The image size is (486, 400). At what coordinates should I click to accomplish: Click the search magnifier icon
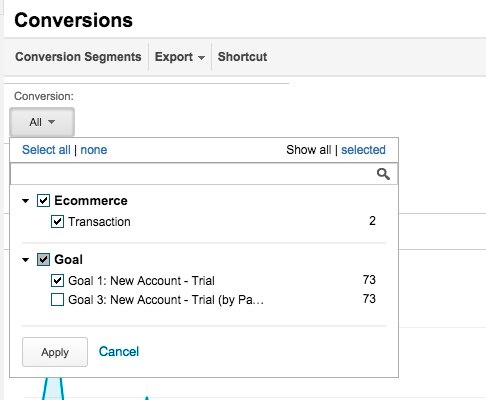(x=383, y=174)
